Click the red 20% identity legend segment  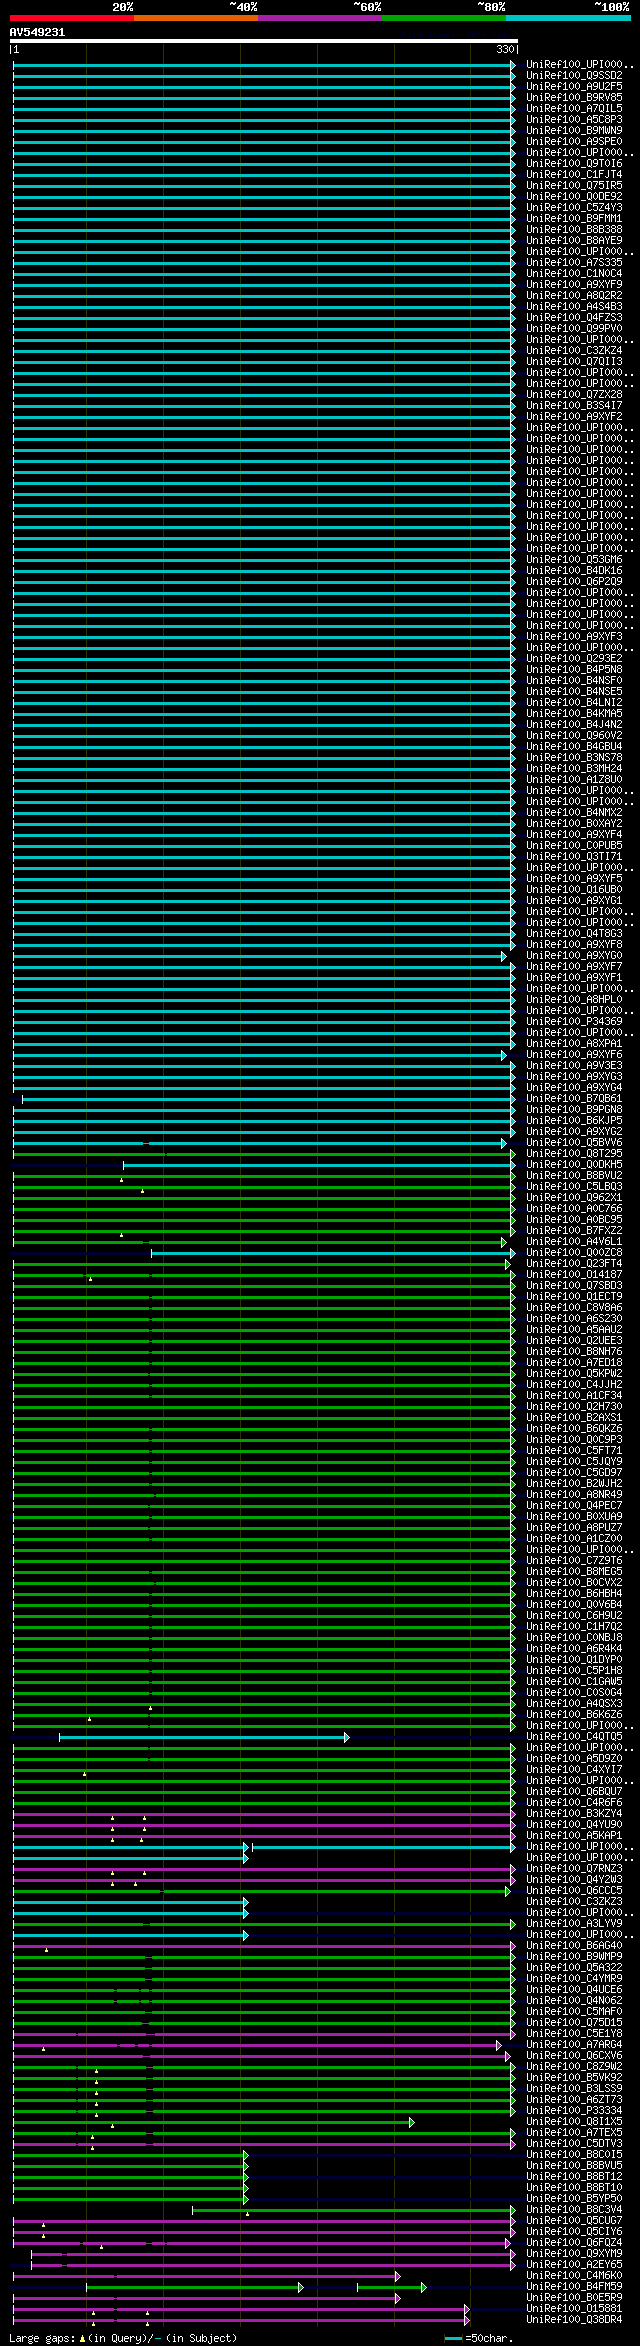tap(72, 18)
